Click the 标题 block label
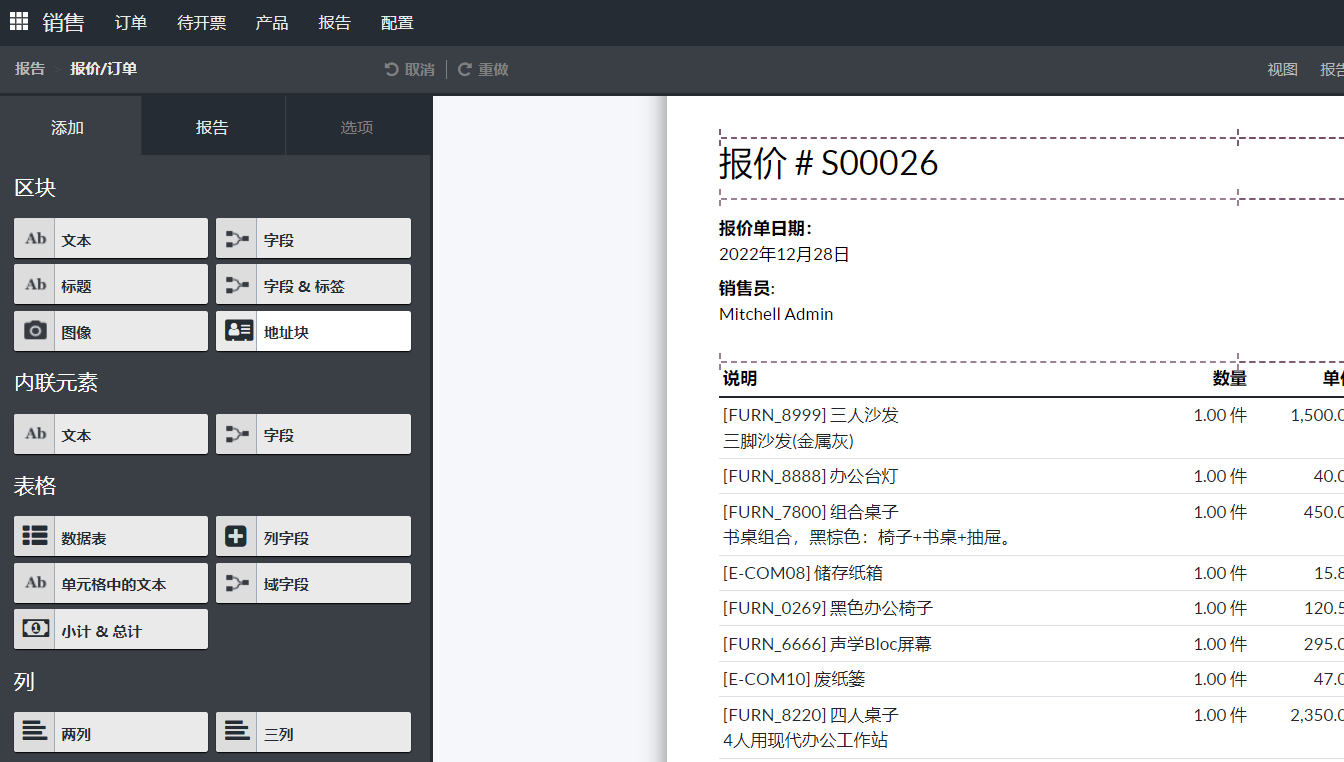The height and width of the screenshot is (762, 1344). [76, 286]
